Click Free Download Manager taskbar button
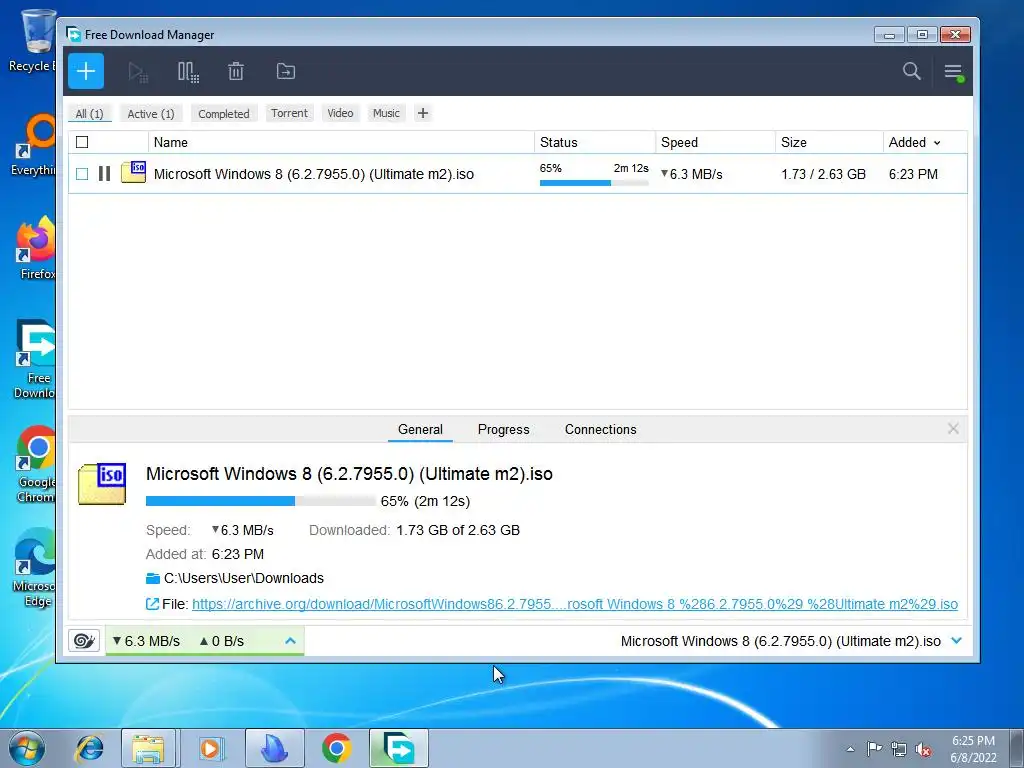 point(398,748)
